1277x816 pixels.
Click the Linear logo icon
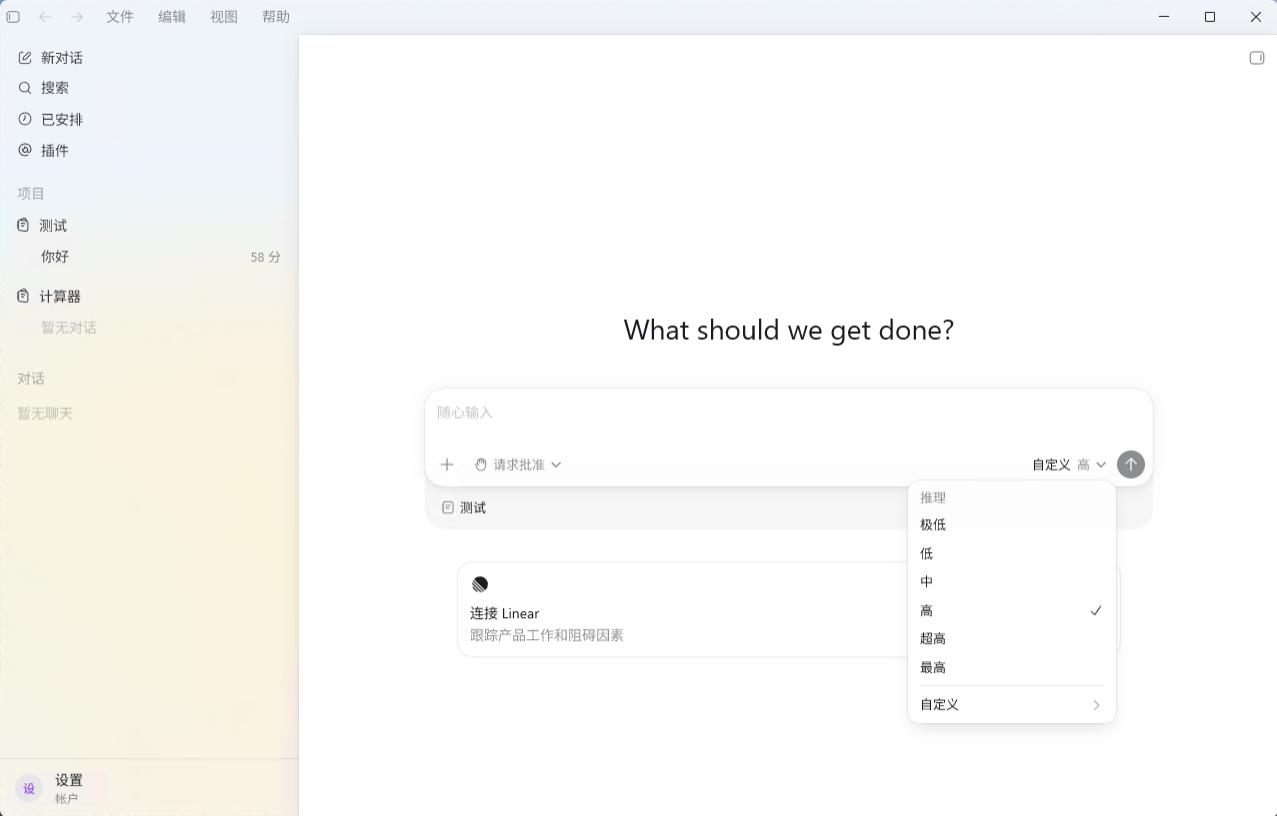tap(480, 584)
